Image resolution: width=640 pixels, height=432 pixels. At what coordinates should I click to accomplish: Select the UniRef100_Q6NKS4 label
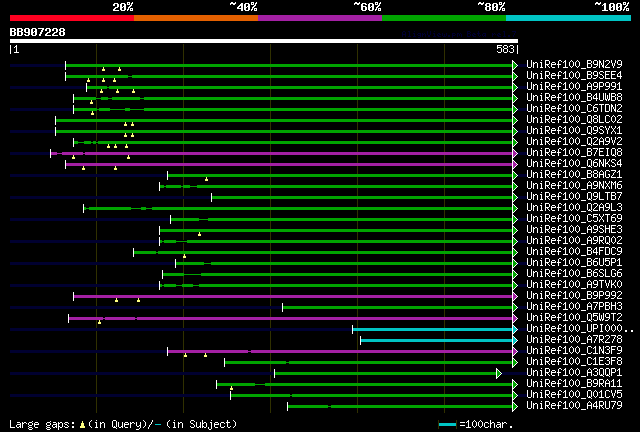[574, 164]
